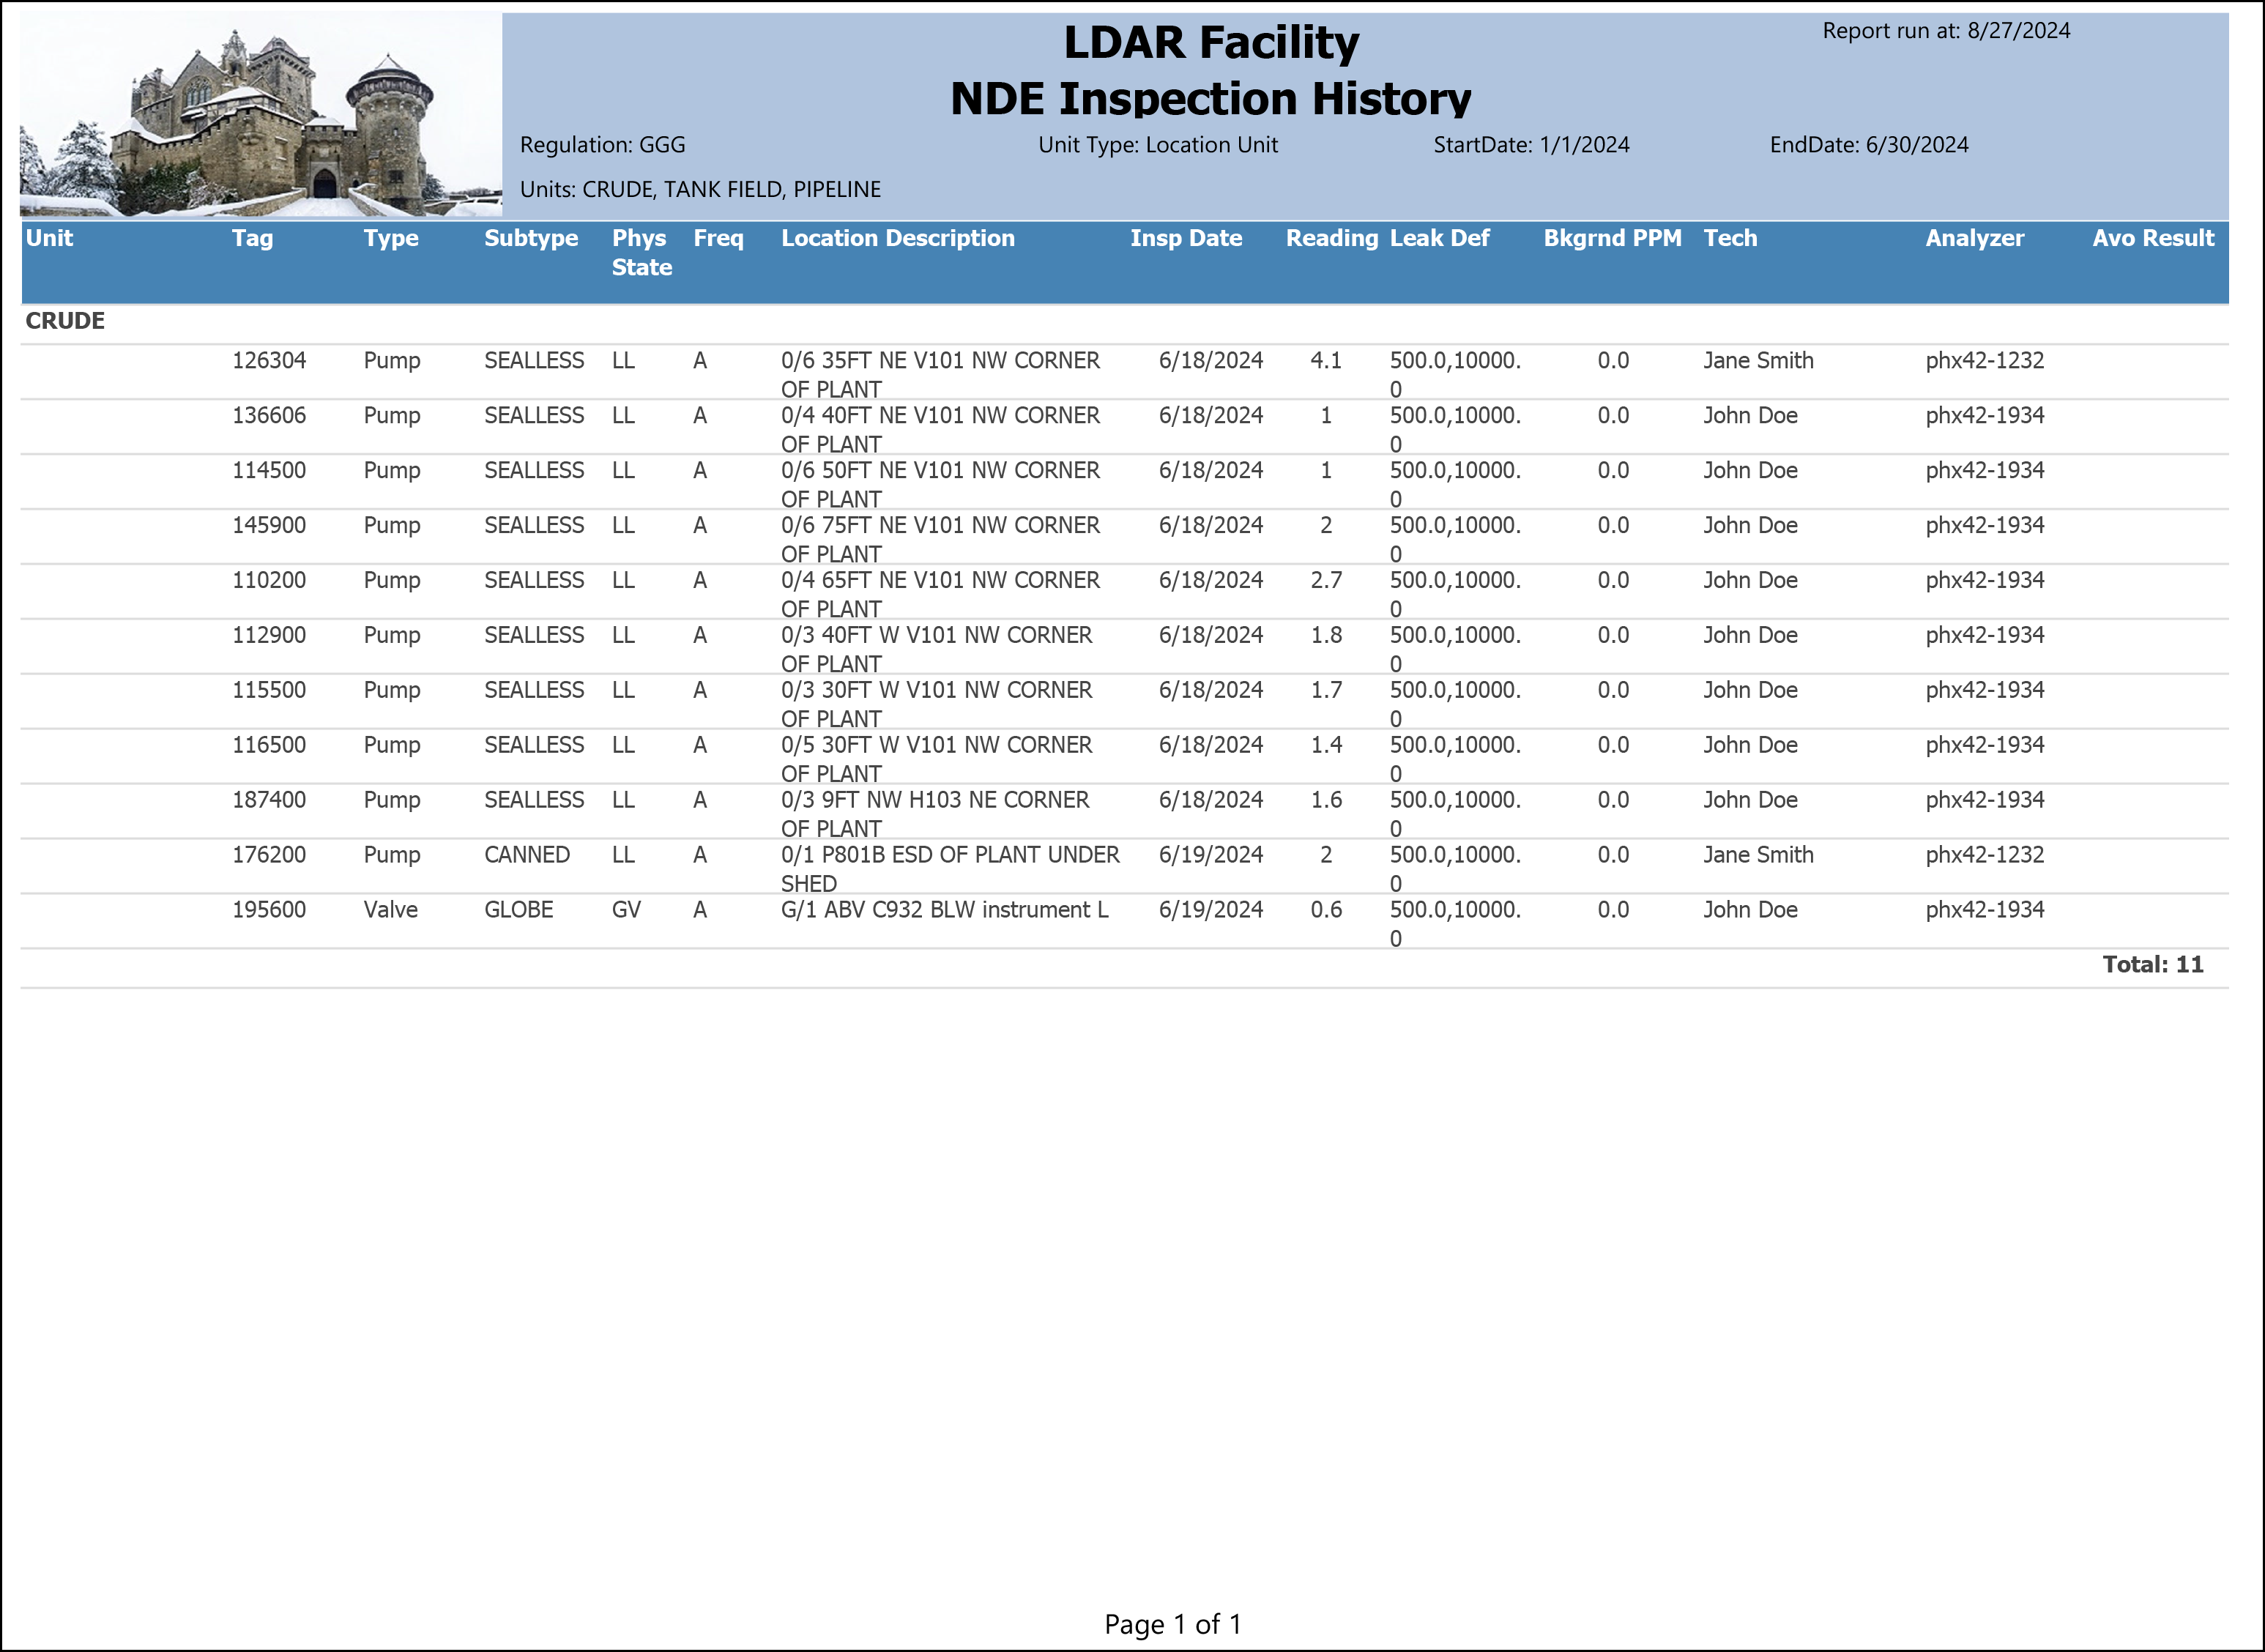Click 'EndDate: 6/30/2024' field
This screenshot has height=1652, width=2265.
(x=1869, y=145)
